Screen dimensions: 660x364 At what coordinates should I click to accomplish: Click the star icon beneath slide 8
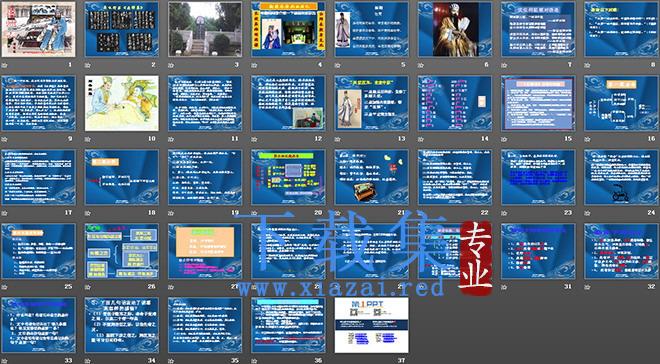click(587, 65)
